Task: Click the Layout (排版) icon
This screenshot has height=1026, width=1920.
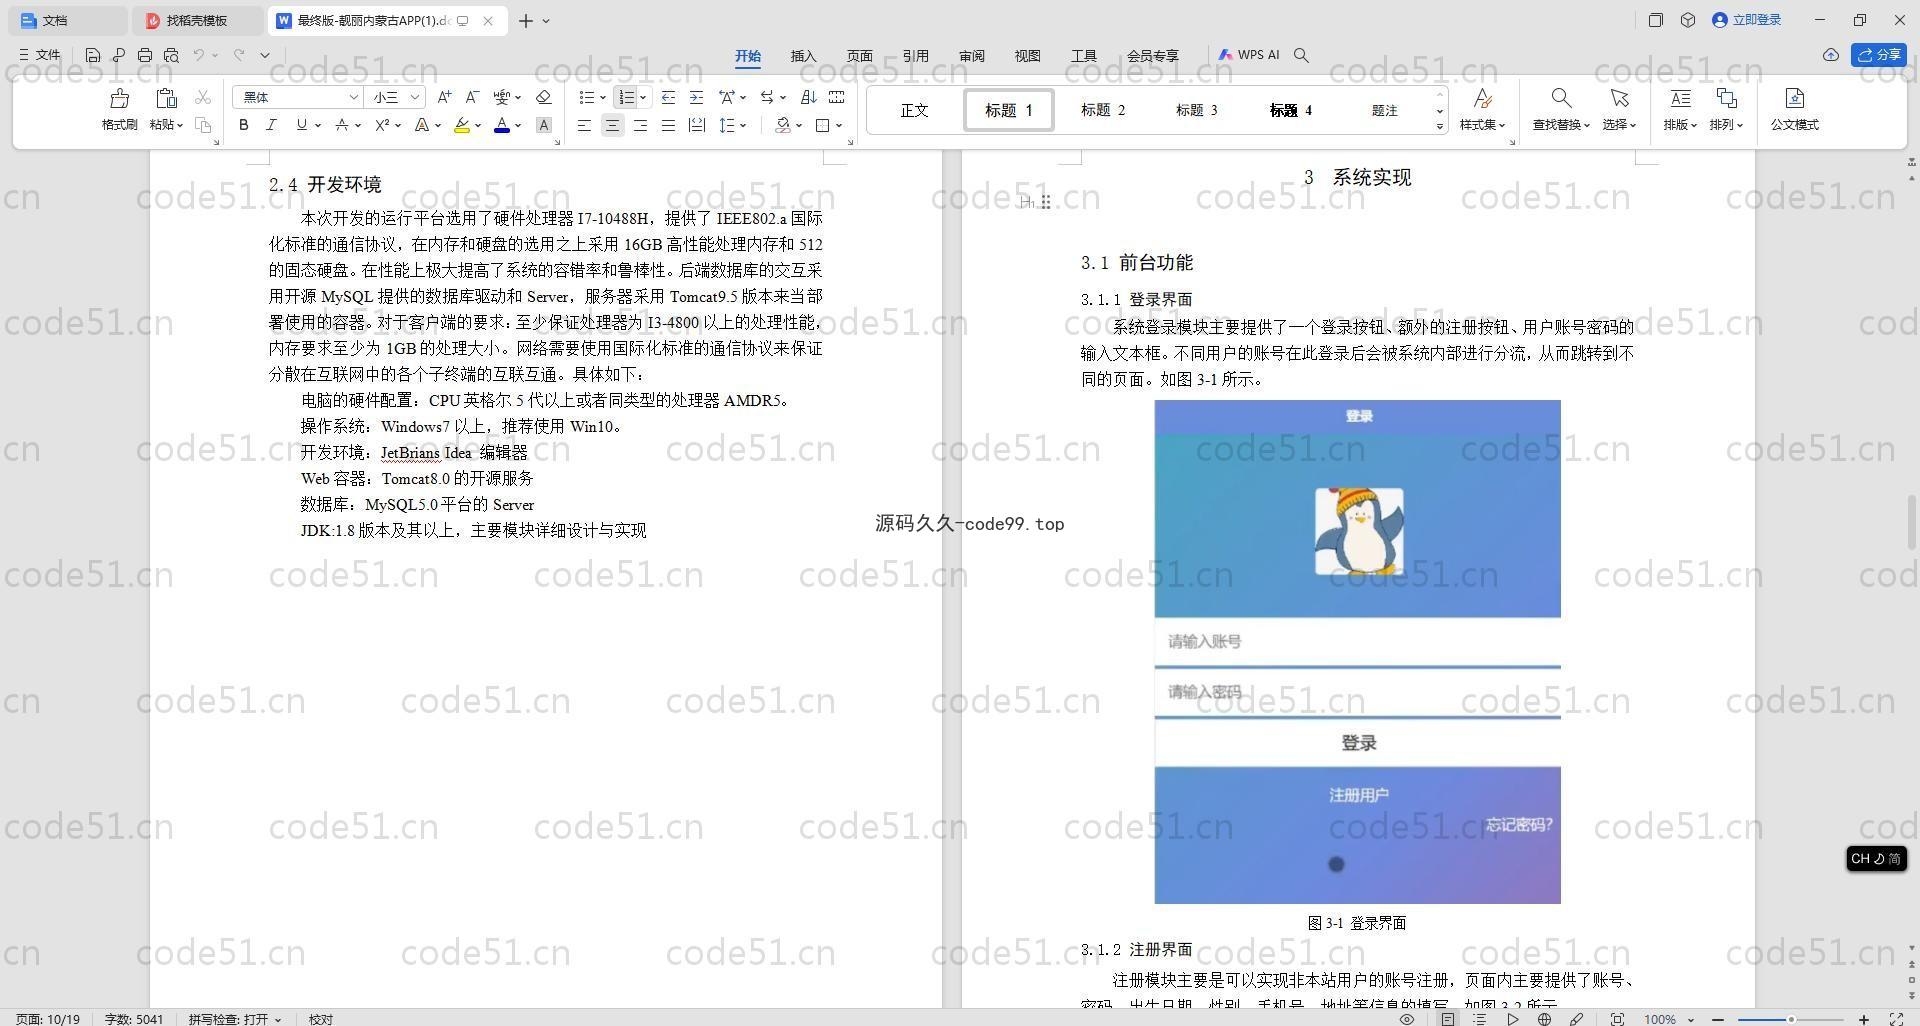Action: (x=1680, y=98)
